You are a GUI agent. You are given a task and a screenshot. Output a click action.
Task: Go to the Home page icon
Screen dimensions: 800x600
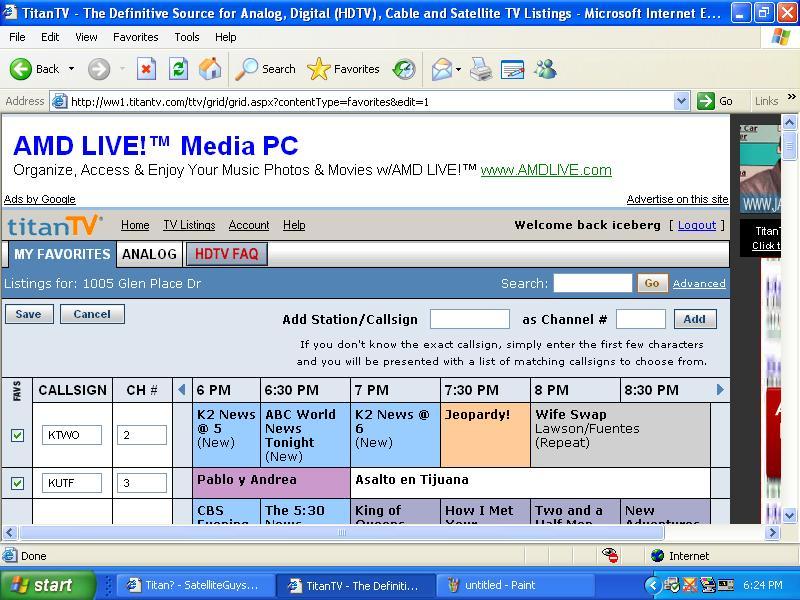coord(210,69)
